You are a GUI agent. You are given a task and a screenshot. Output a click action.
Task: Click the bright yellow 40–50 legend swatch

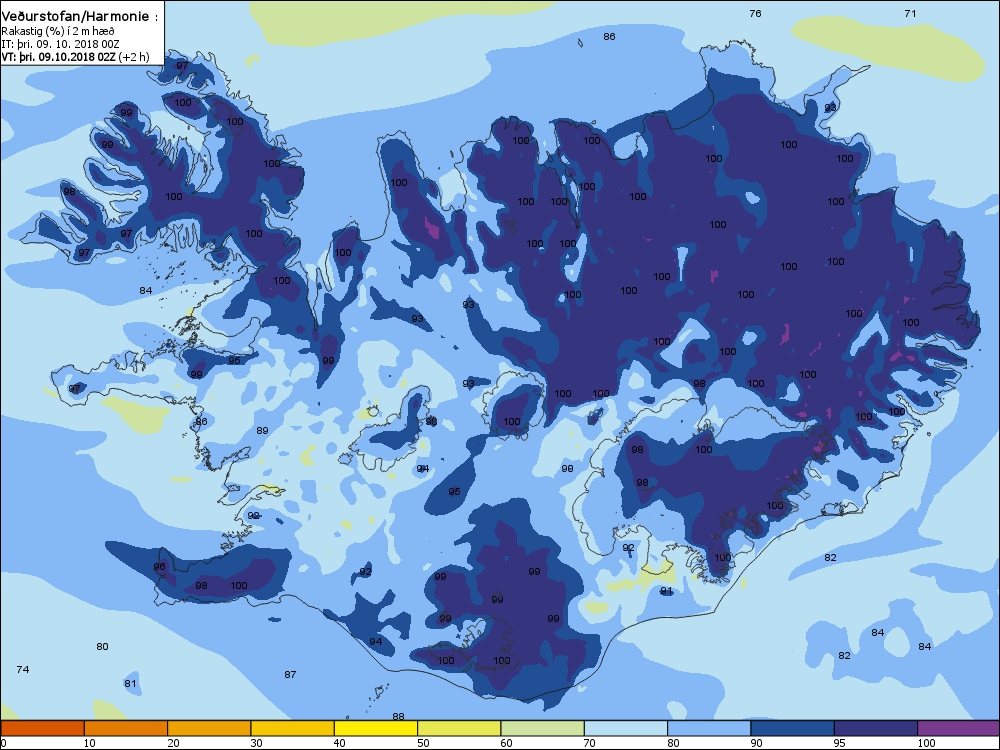[x=376, y=728]
